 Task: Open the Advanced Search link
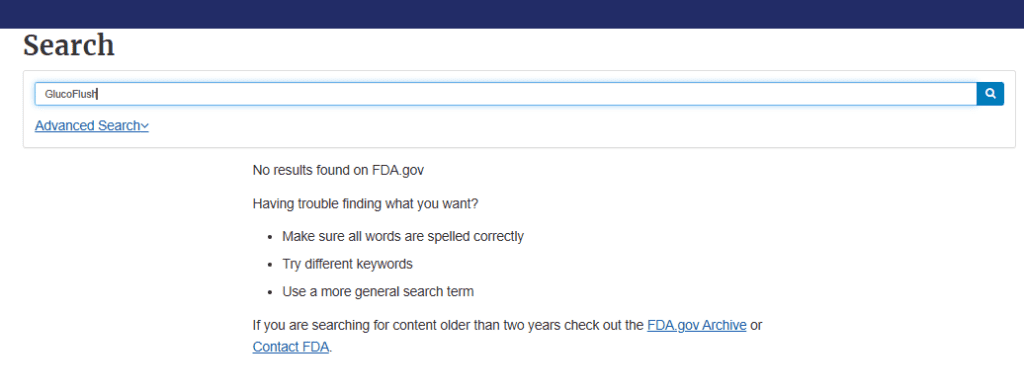(91, 125)
